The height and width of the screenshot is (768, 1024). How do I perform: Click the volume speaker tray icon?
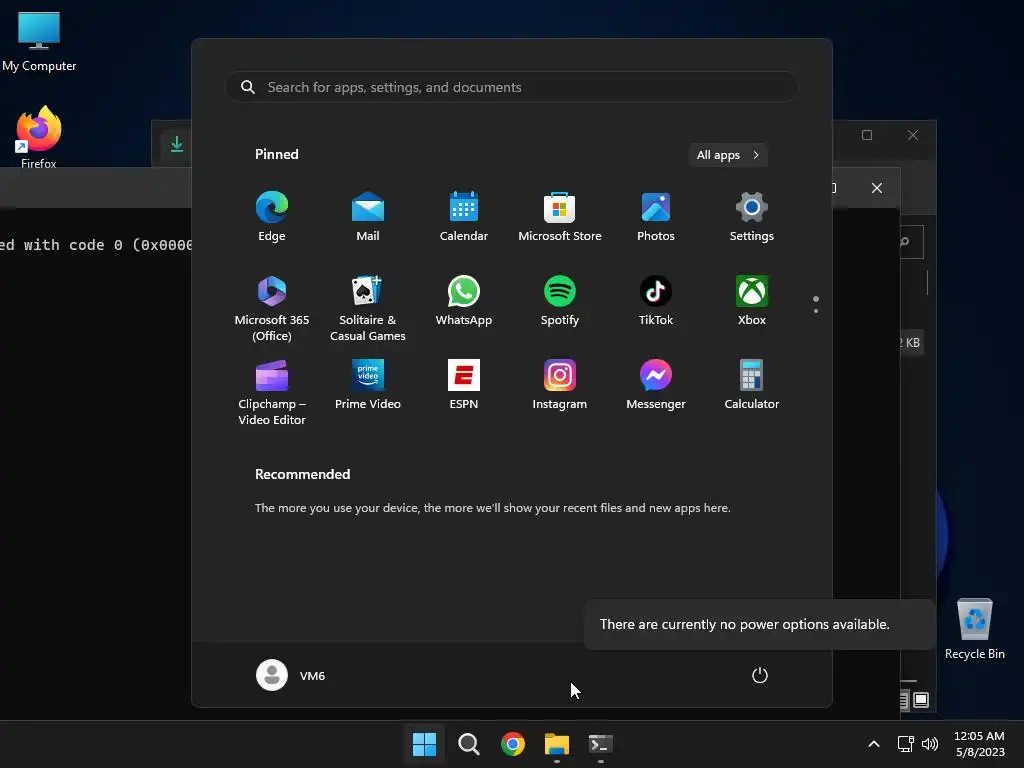930,744
